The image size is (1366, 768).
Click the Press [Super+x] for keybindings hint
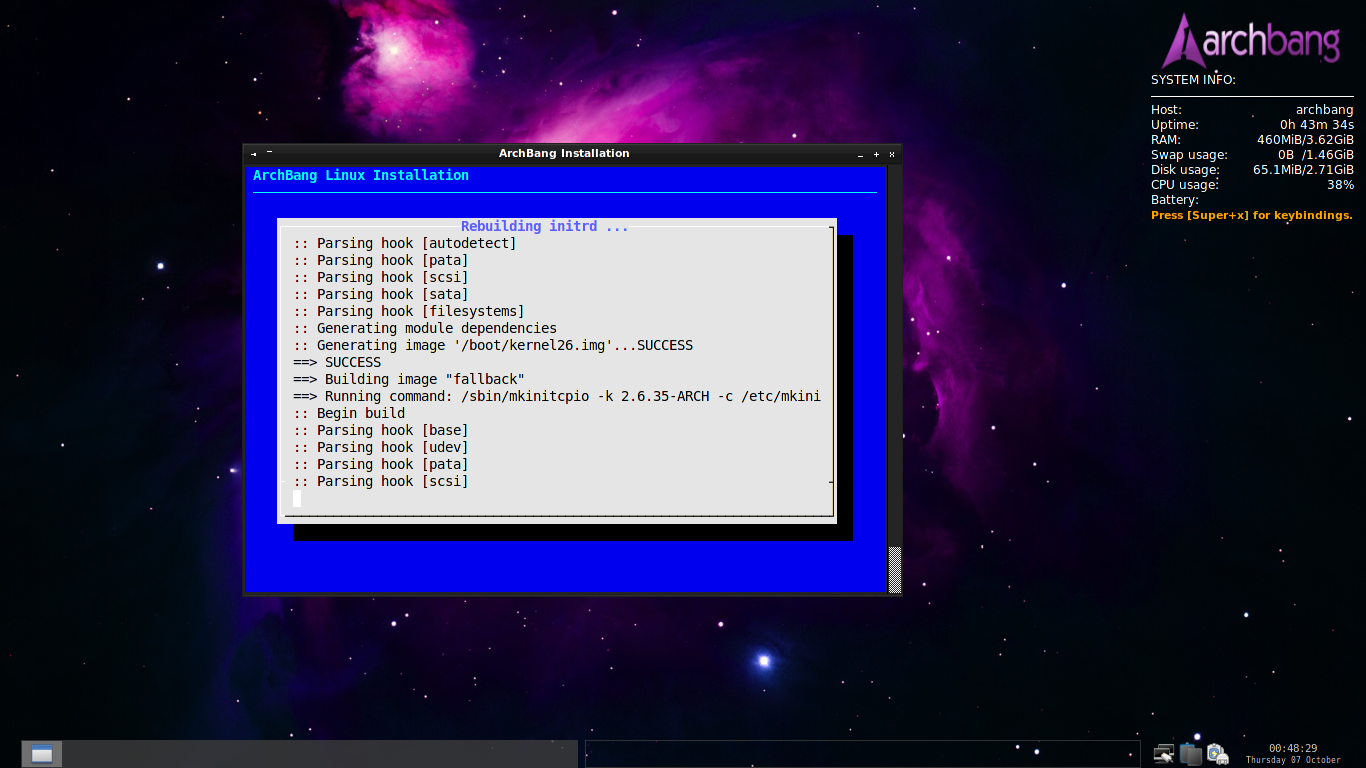1252,215
